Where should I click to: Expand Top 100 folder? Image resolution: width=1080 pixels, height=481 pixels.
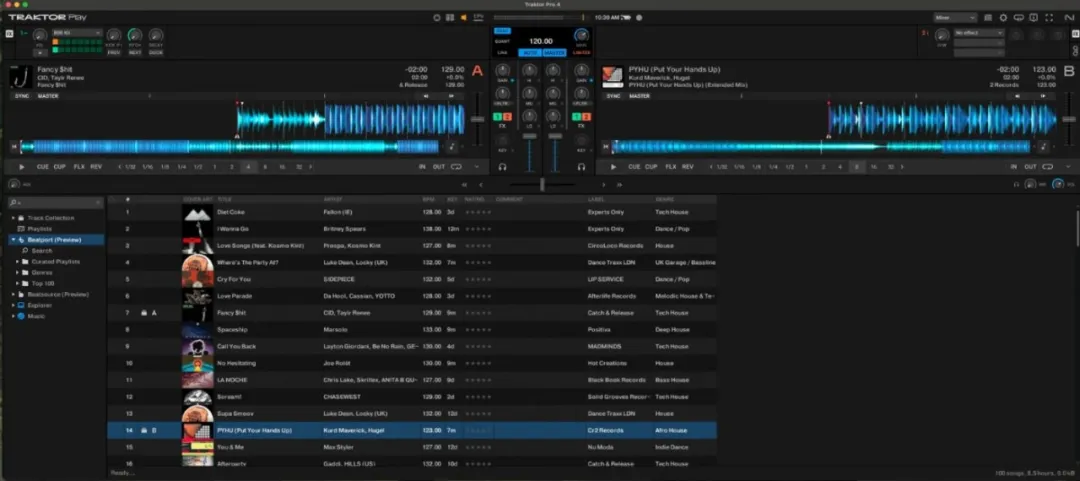tap(17, 283)
